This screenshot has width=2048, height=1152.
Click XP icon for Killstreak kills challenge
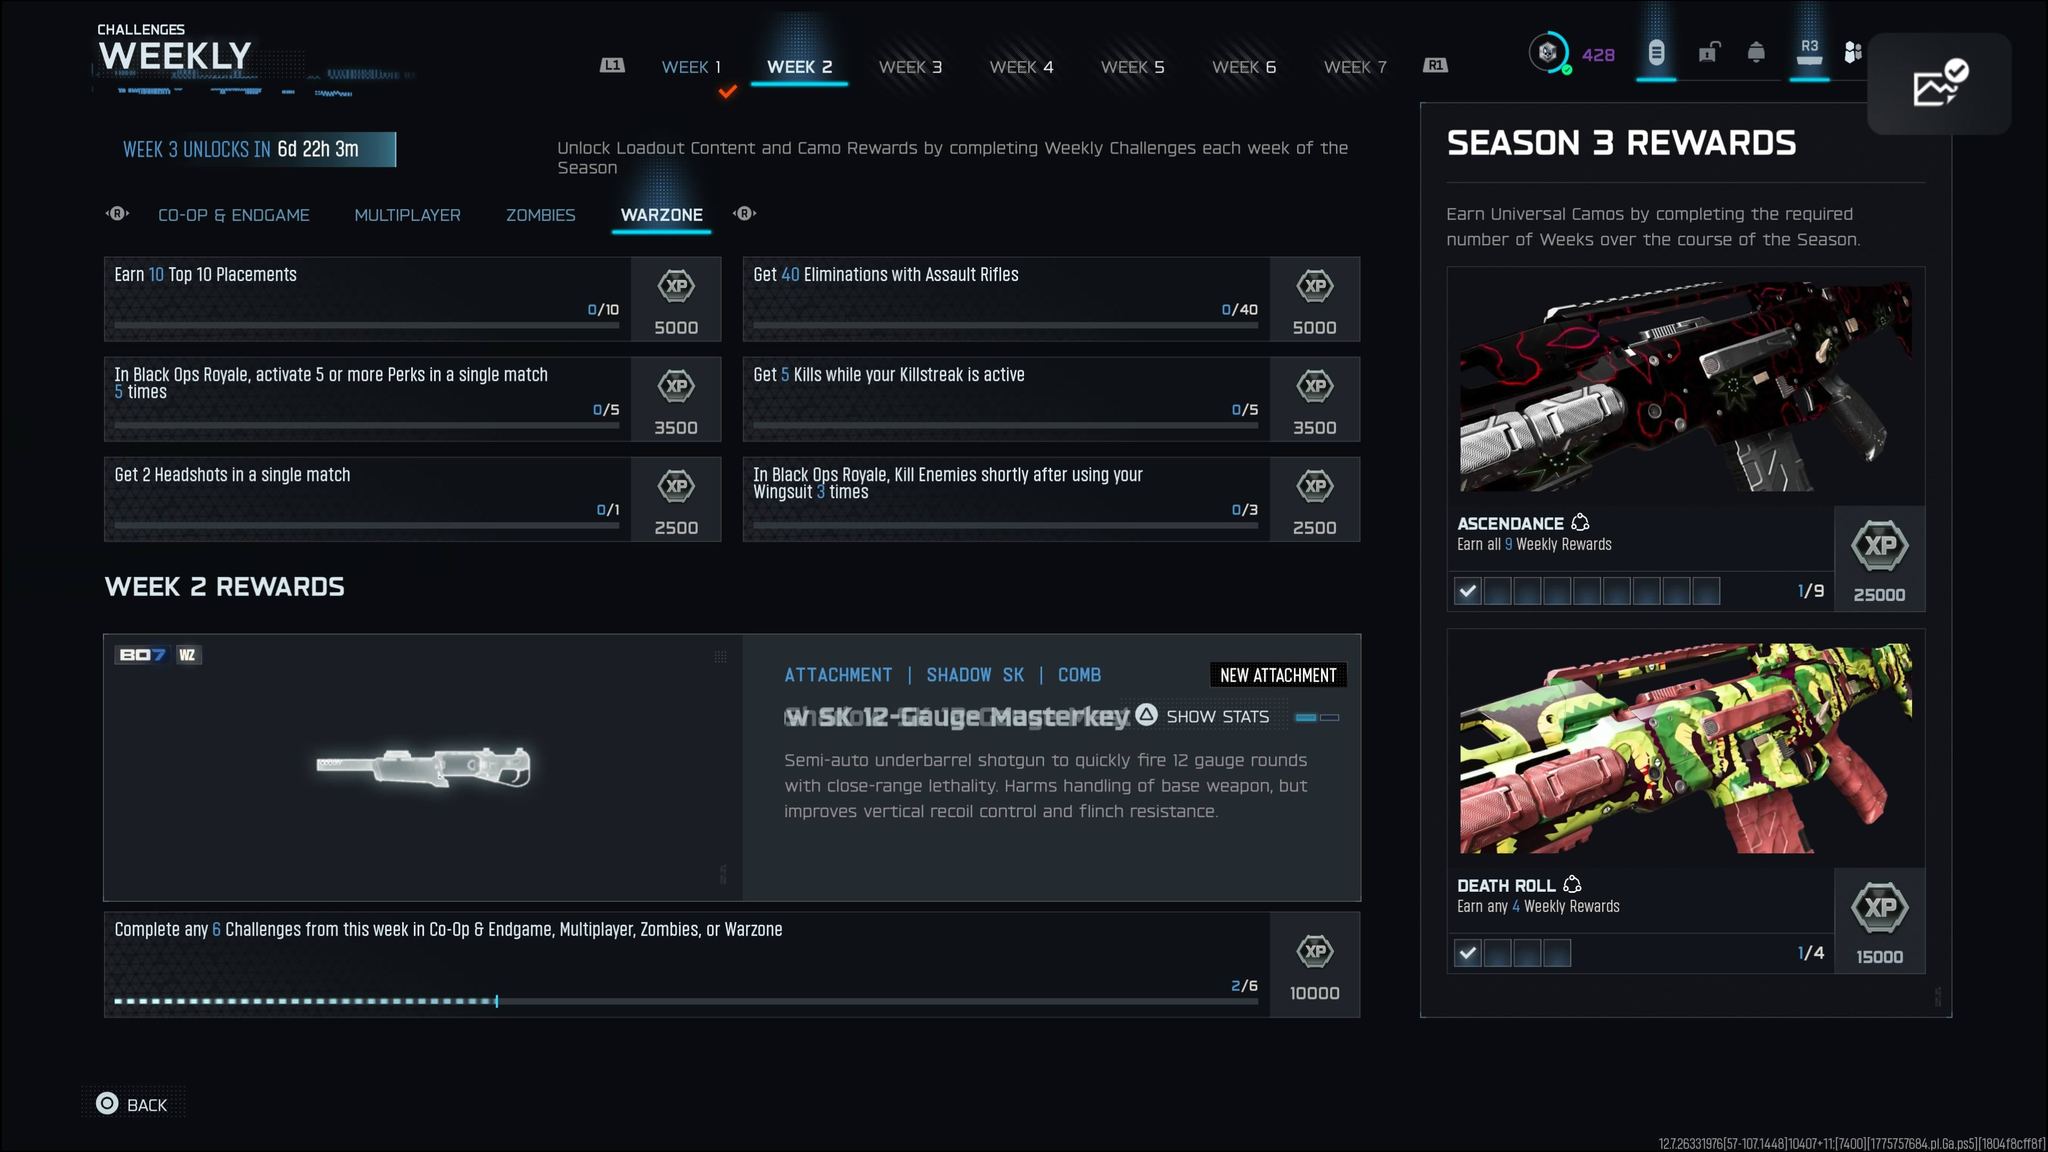click(1315, 386)
